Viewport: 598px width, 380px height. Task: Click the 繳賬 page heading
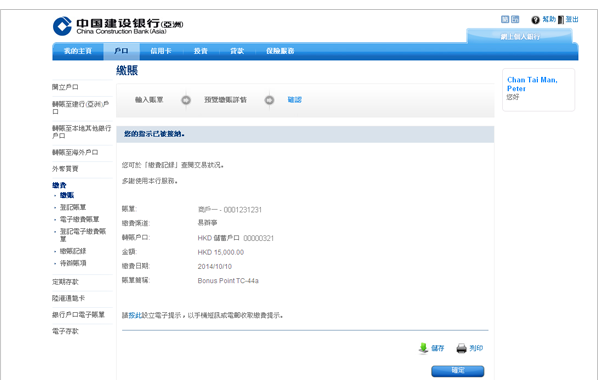[x=127, y=71]
